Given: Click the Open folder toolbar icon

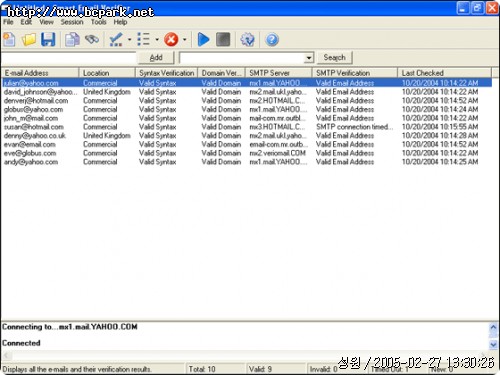Looking at the screenshot, I should click(x=29, y=40).
